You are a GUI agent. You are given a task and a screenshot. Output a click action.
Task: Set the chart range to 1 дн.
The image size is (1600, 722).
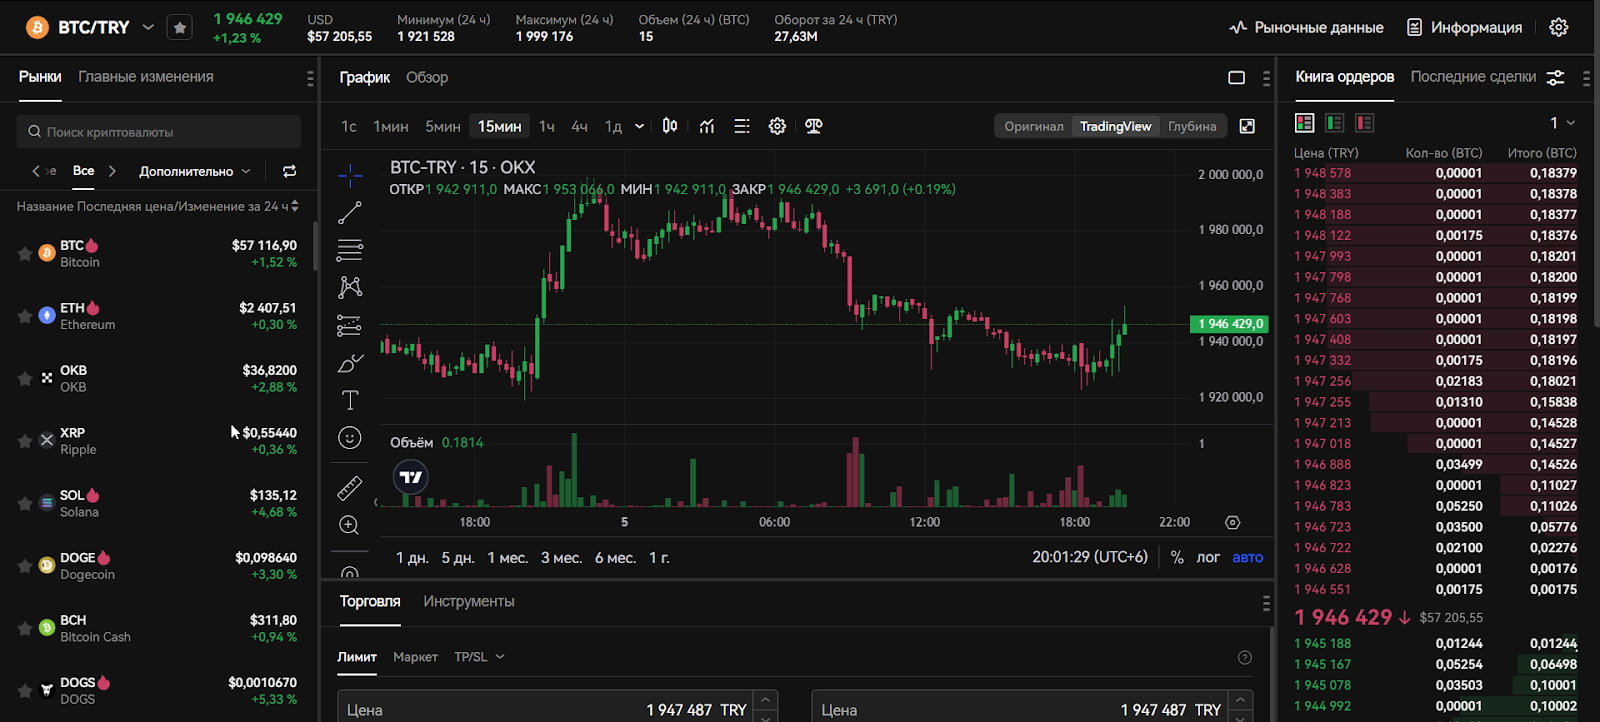tap(412, 558)
